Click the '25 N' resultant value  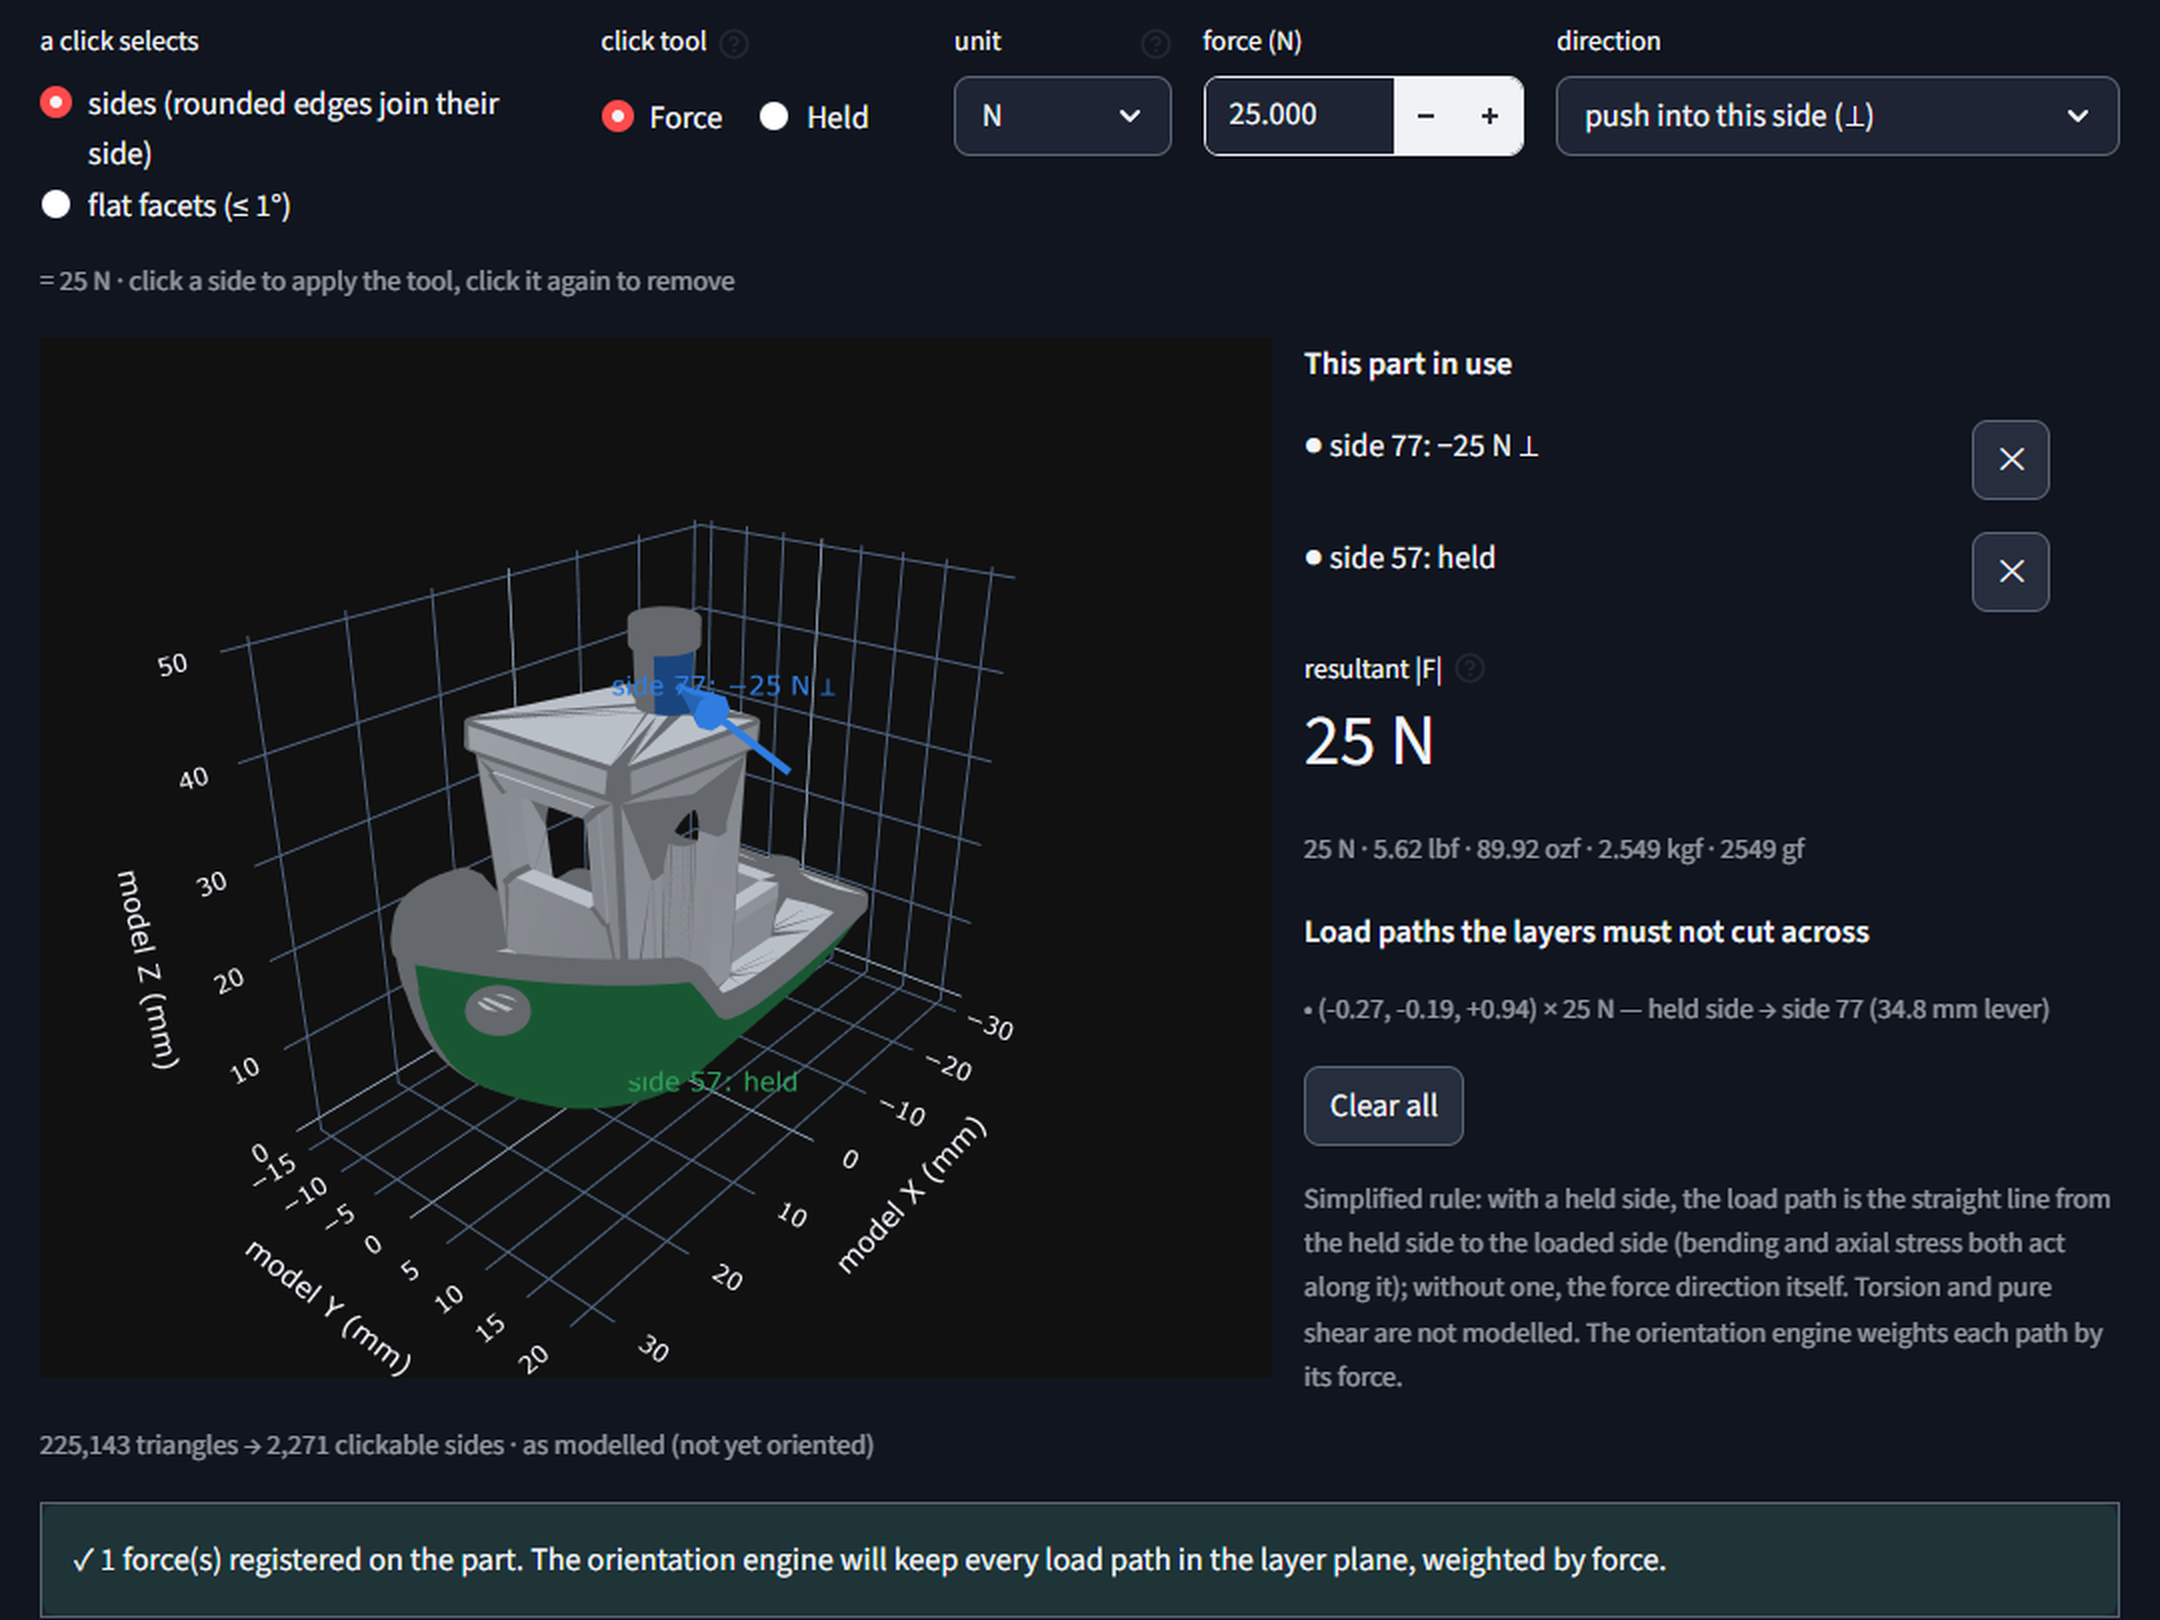(x=1369, y=742)
